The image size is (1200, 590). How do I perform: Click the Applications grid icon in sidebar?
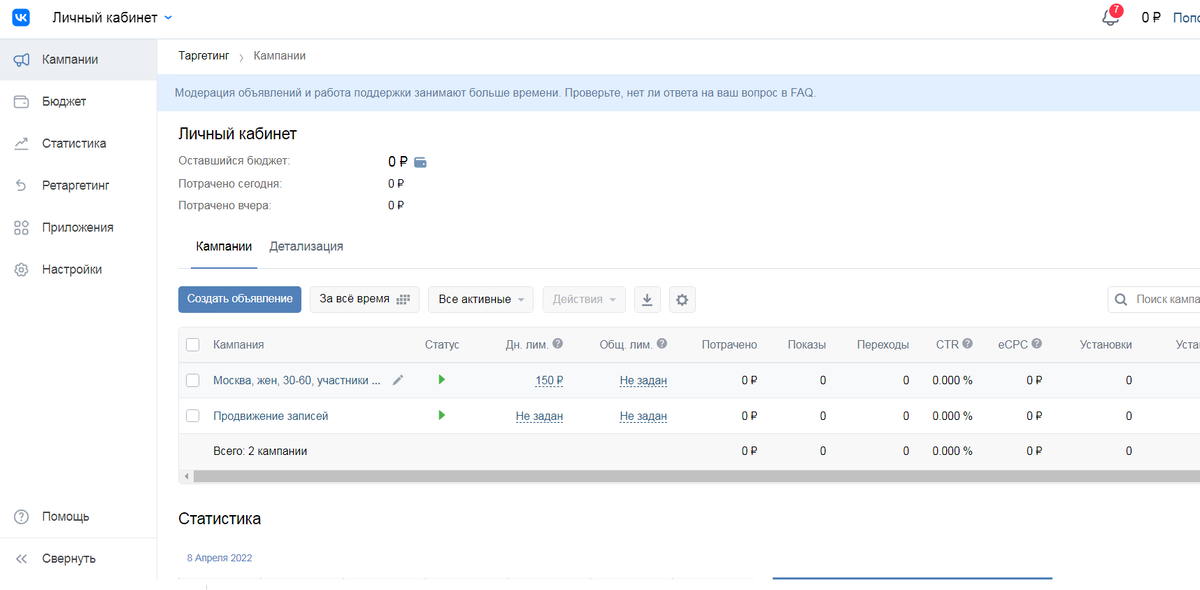tap(21, 228)
